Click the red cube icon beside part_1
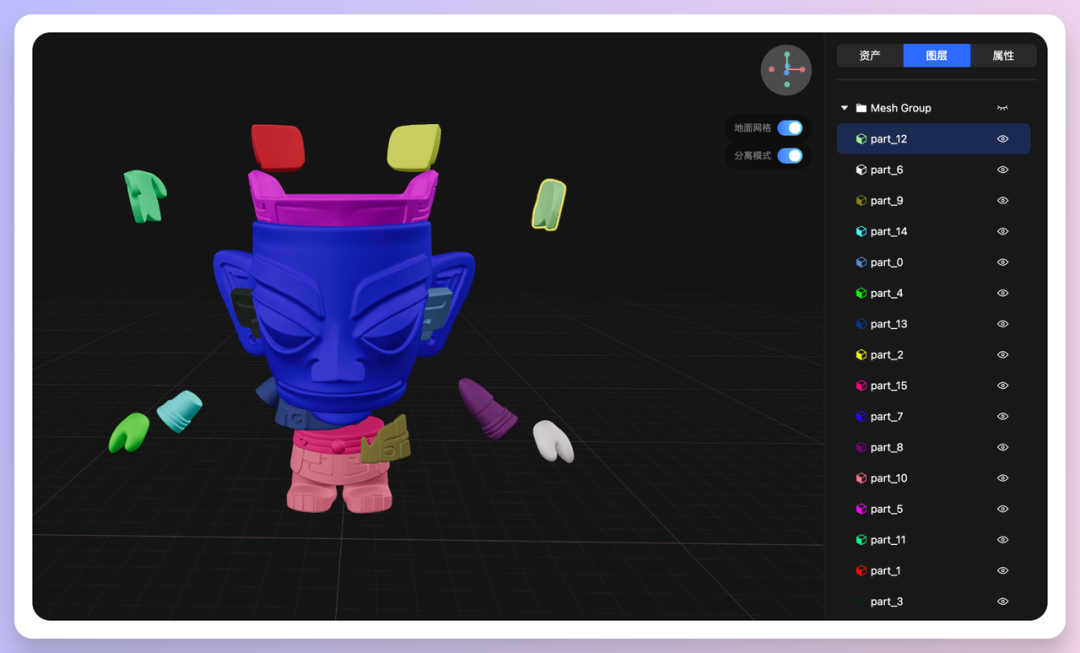The width and height of the screenshot is (1080, 653). coord(861,571)
